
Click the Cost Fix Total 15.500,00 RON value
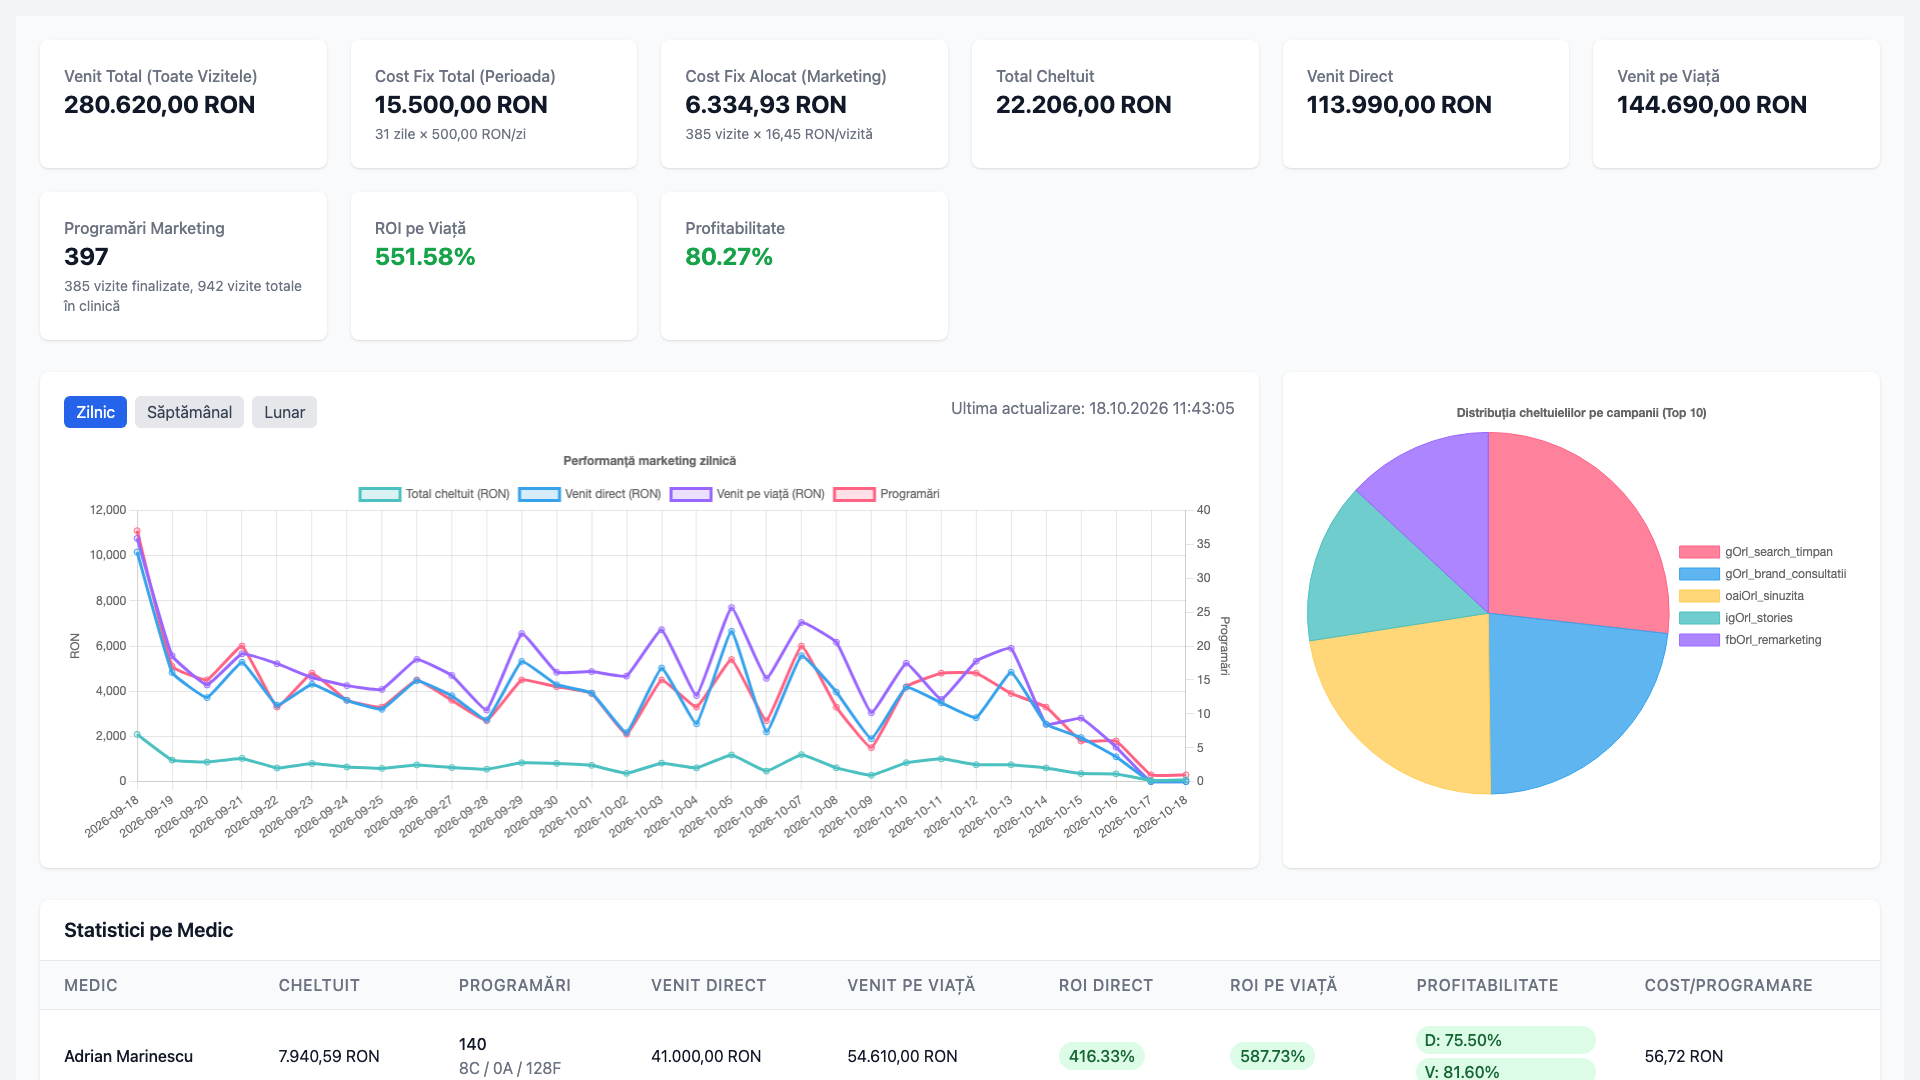(x=461, y=105)
